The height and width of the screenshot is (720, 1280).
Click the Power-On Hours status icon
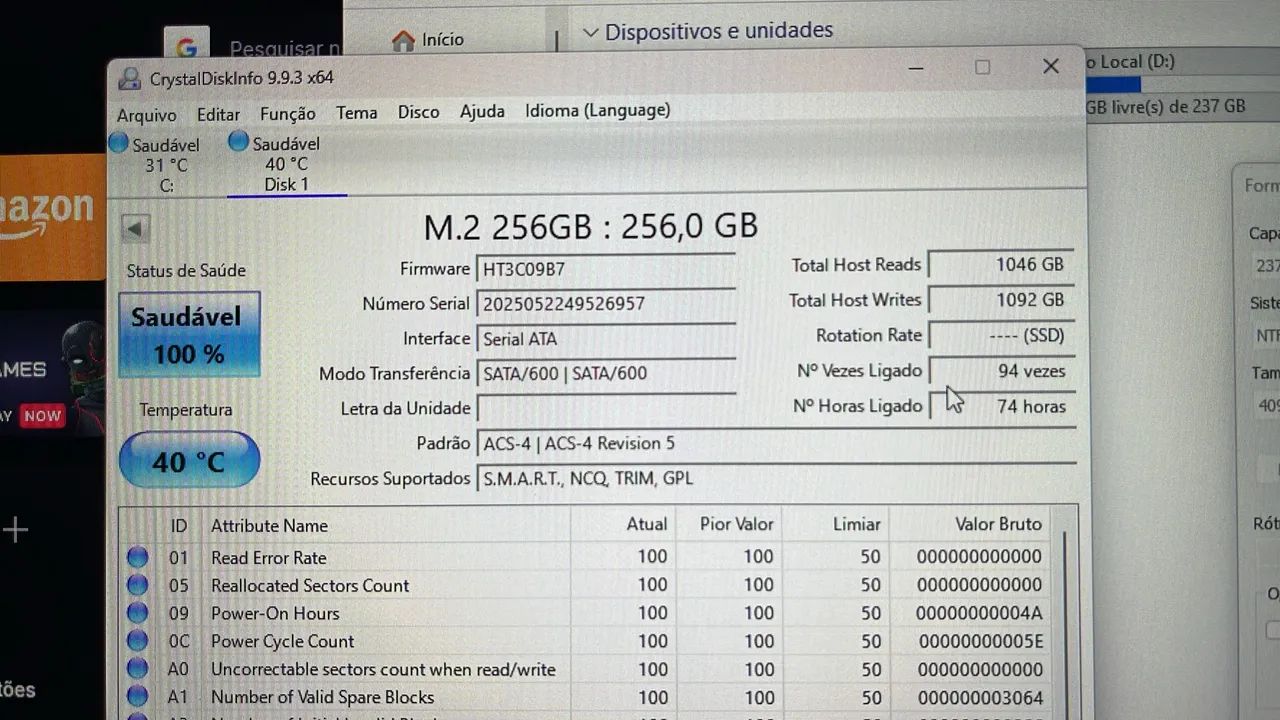[x=137, y=613]
